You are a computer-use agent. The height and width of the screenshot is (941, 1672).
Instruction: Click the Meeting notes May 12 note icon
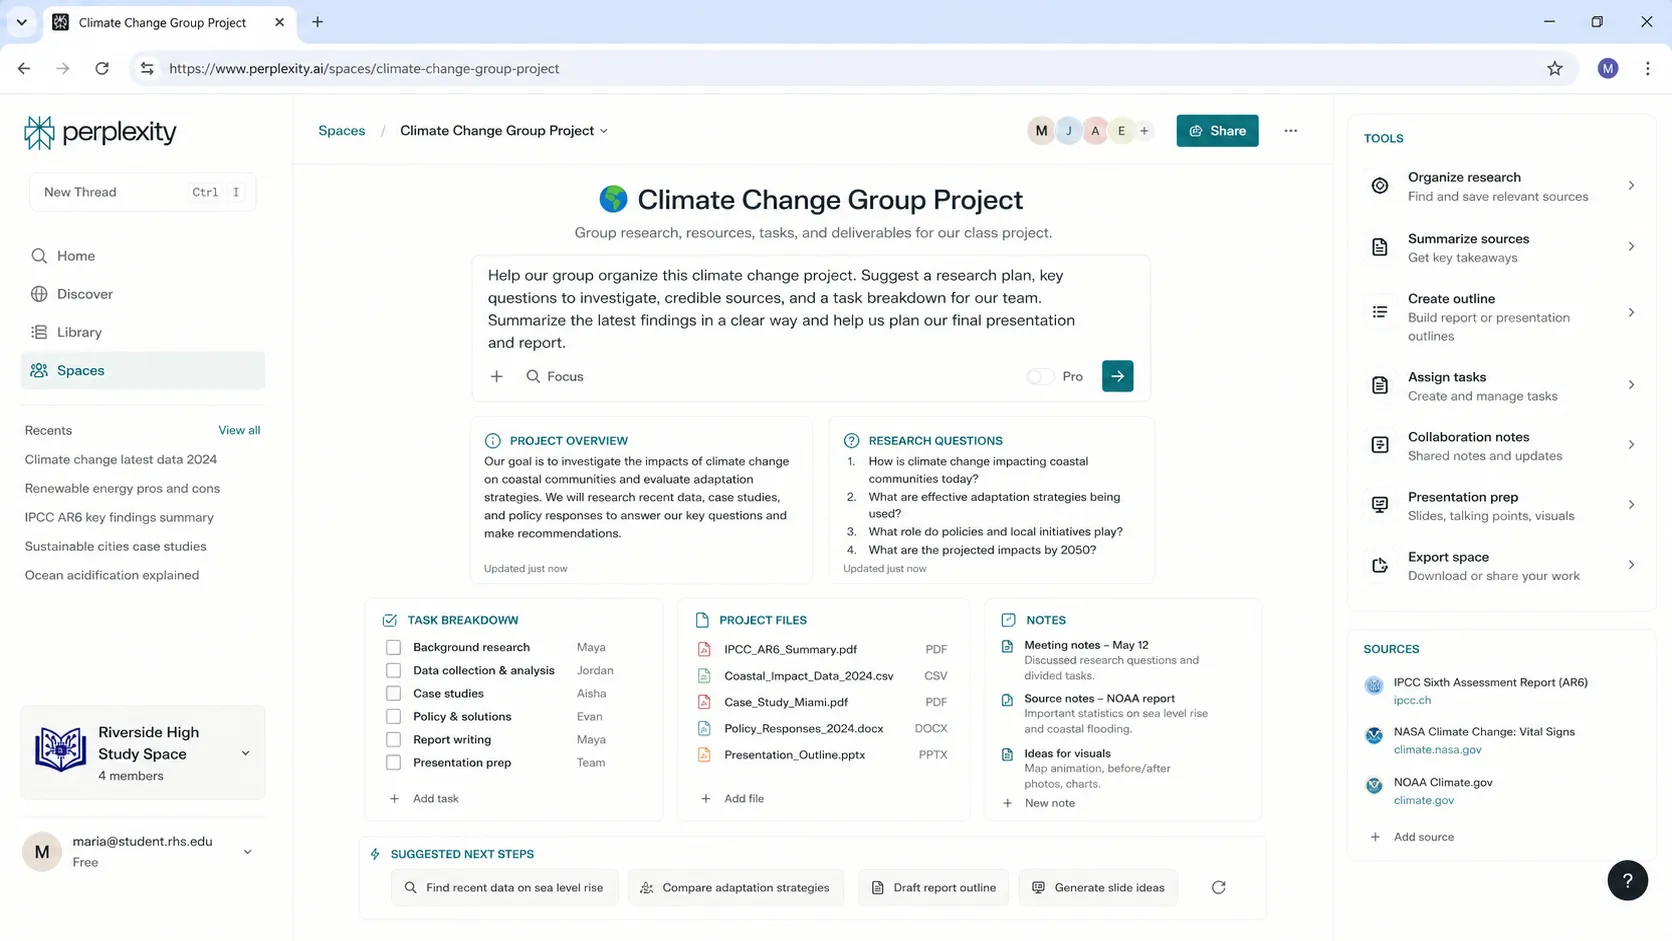(1007, 646)
